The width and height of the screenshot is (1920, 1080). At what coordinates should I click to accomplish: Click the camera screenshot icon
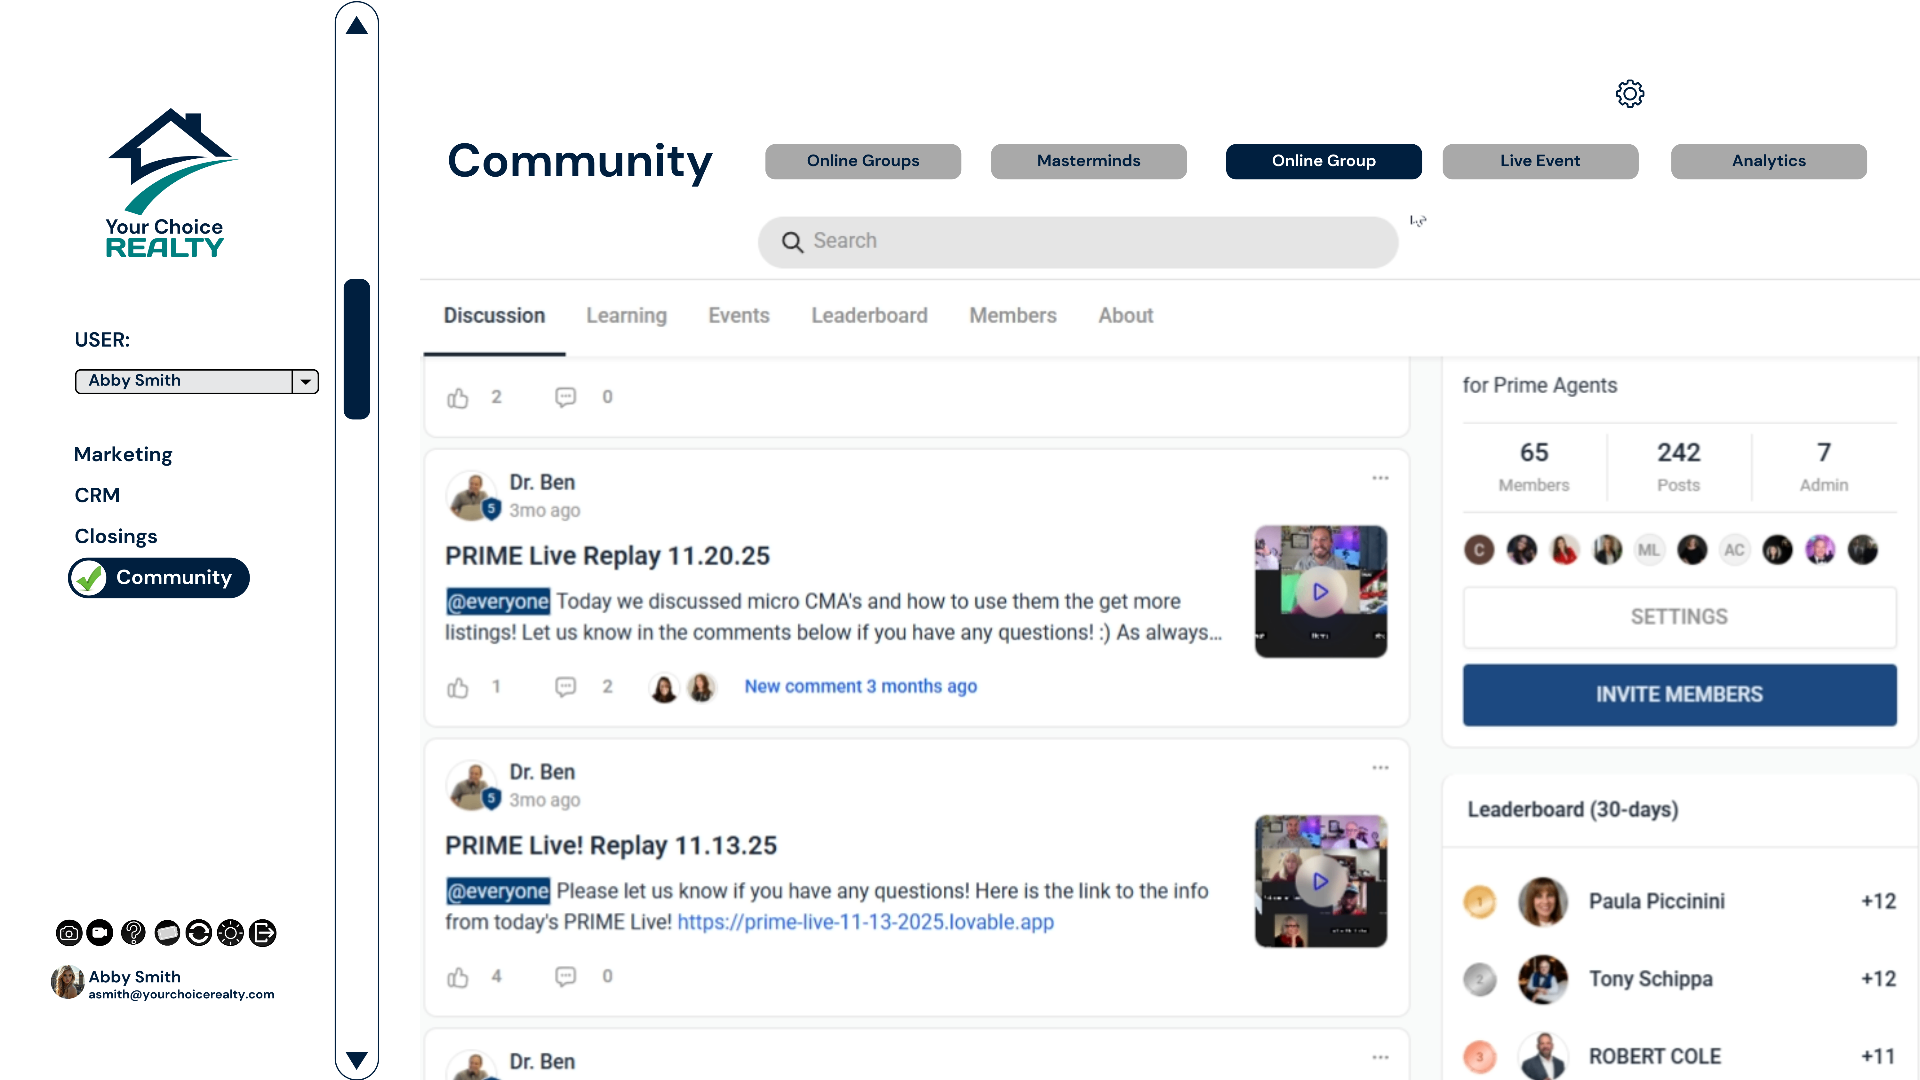click(x=69, y=933)
